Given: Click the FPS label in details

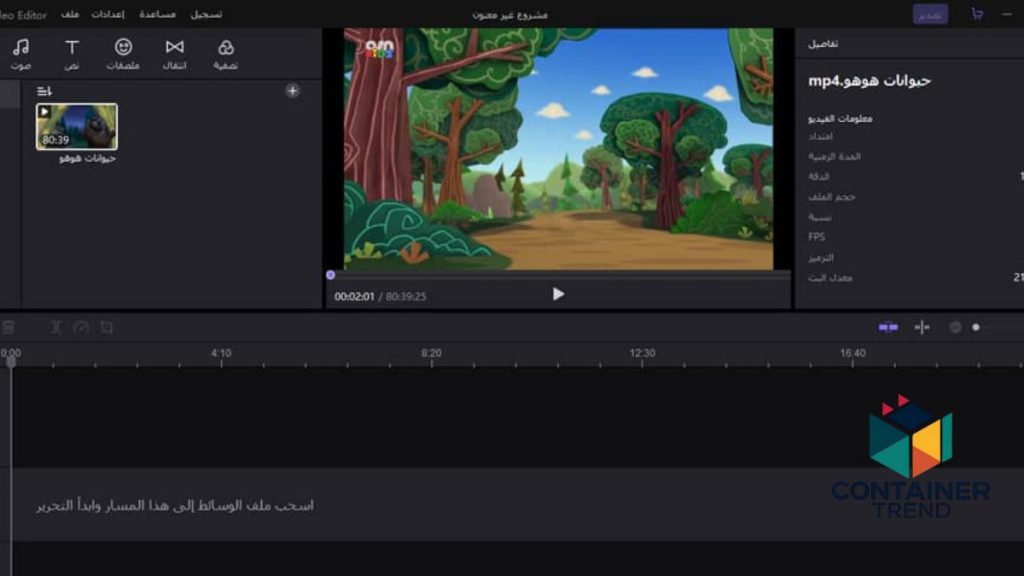Looking at the screenshot, I should tap(816, 237).
